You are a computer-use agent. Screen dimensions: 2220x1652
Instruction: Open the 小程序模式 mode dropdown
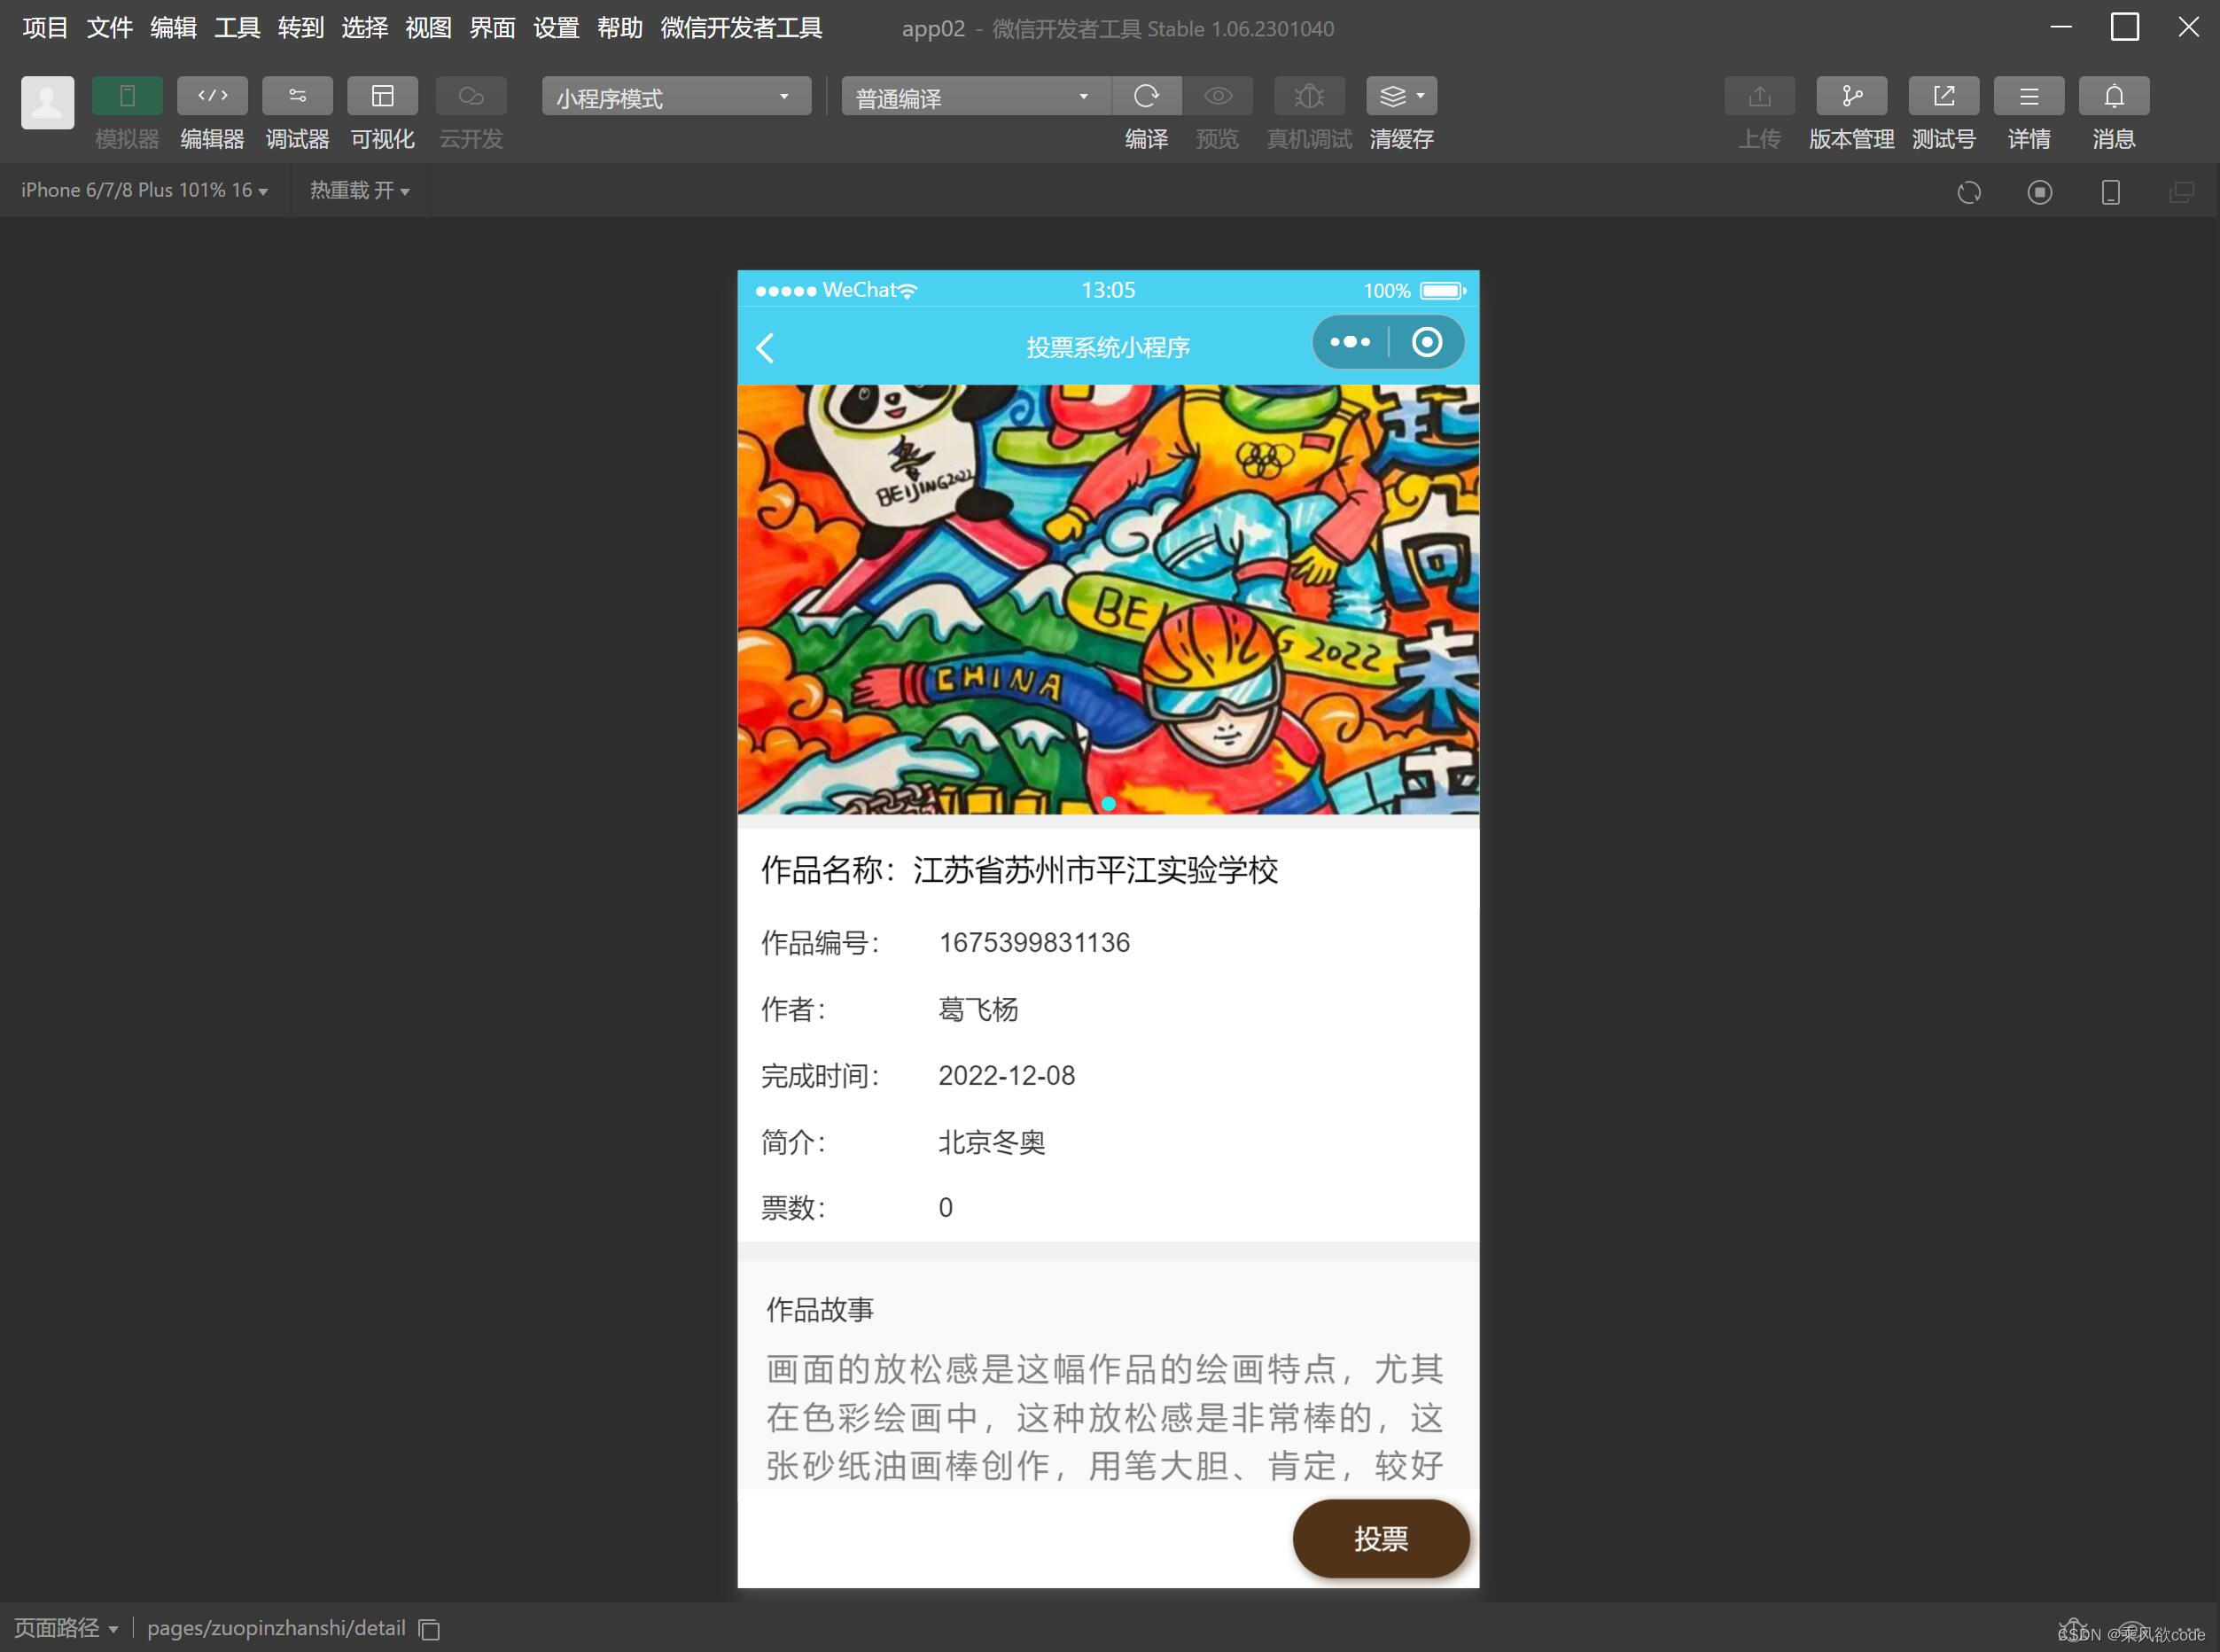click(x=676, y=96)
